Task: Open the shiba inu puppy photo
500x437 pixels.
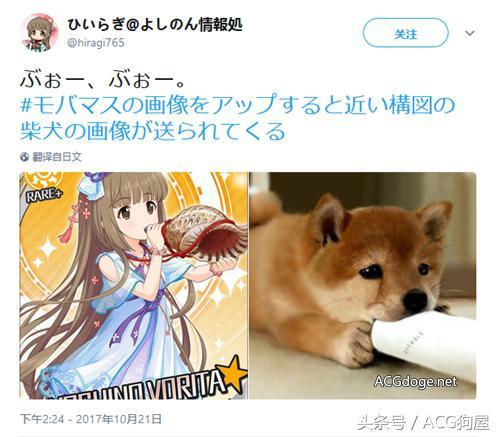Action: tap(363, 286)
